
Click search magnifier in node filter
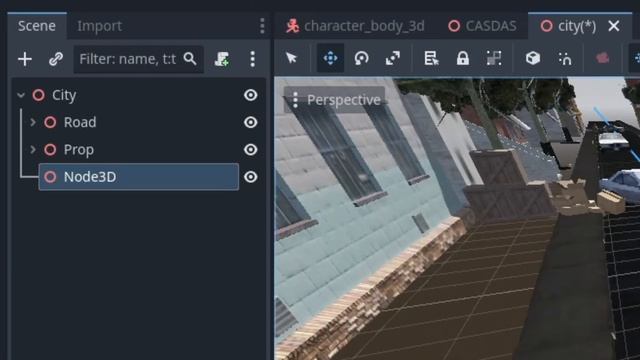click(x=190, y=59)
